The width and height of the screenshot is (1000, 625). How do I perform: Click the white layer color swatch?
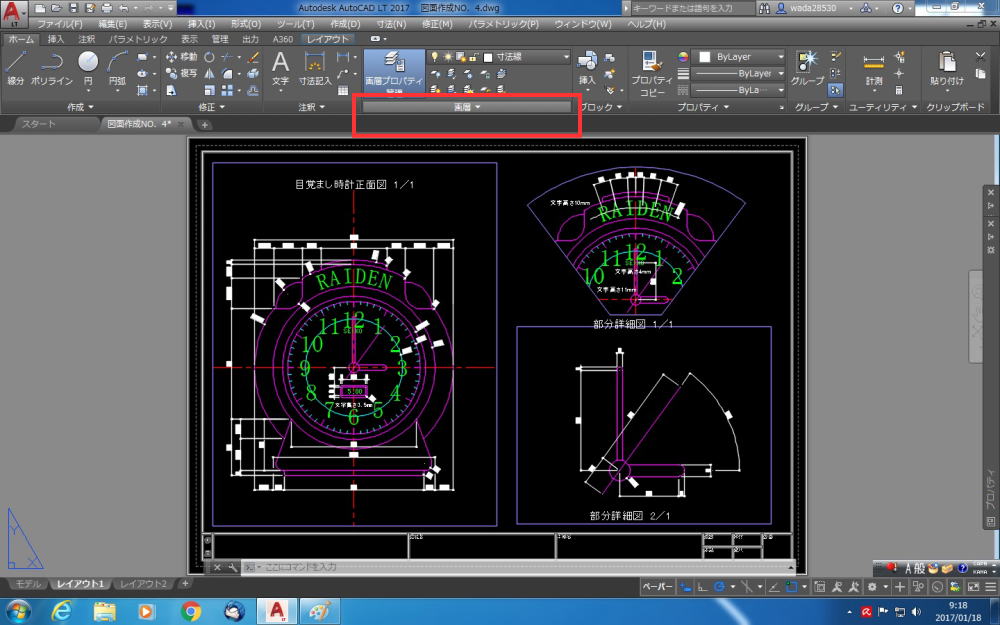(x=488, y=57)
